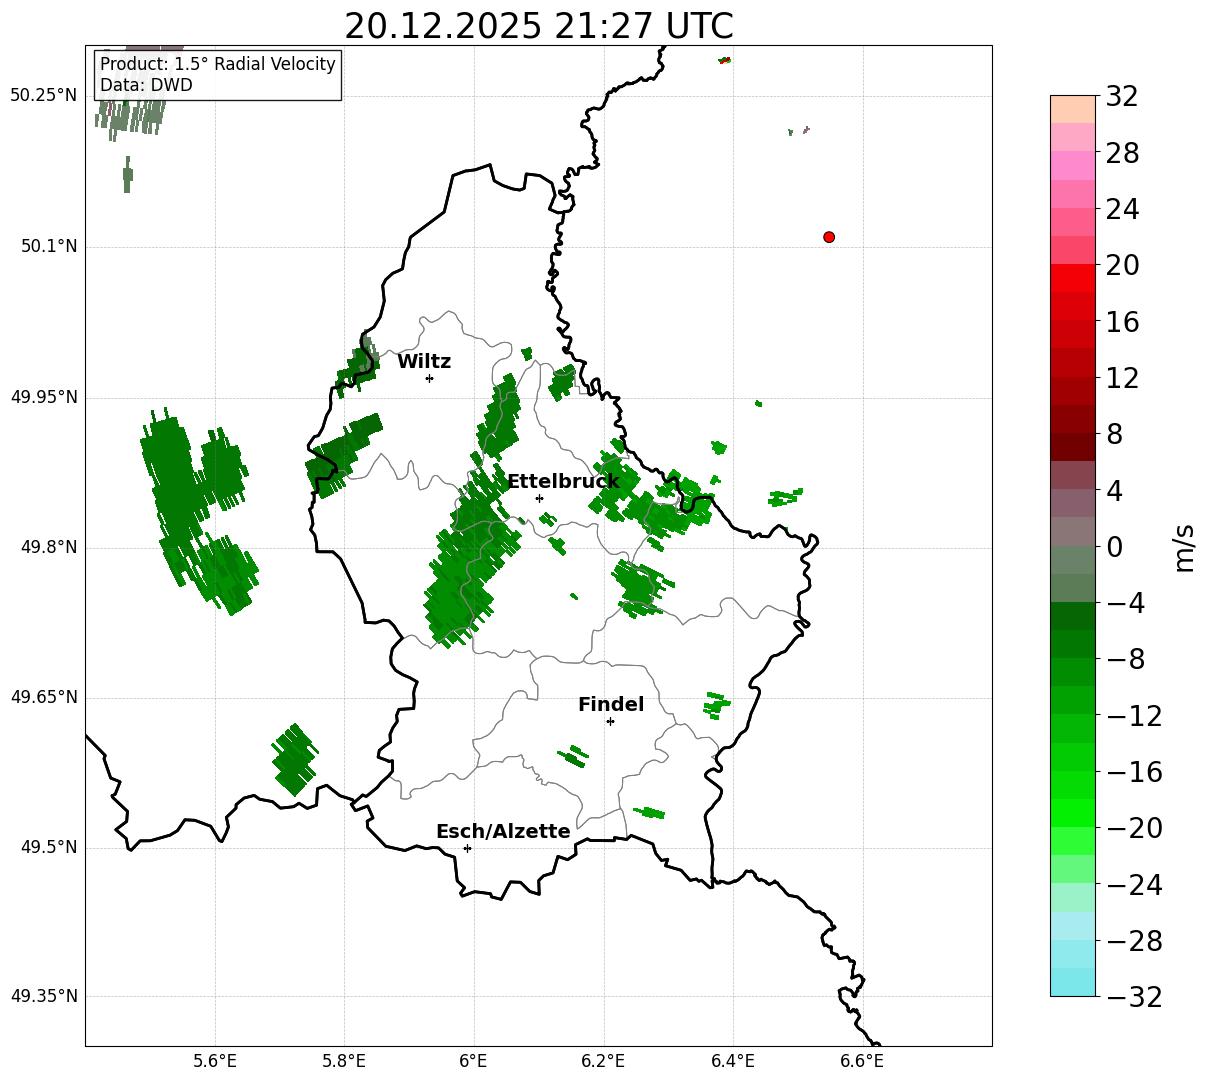Click the Ettelbruck city label

point(563,482)
